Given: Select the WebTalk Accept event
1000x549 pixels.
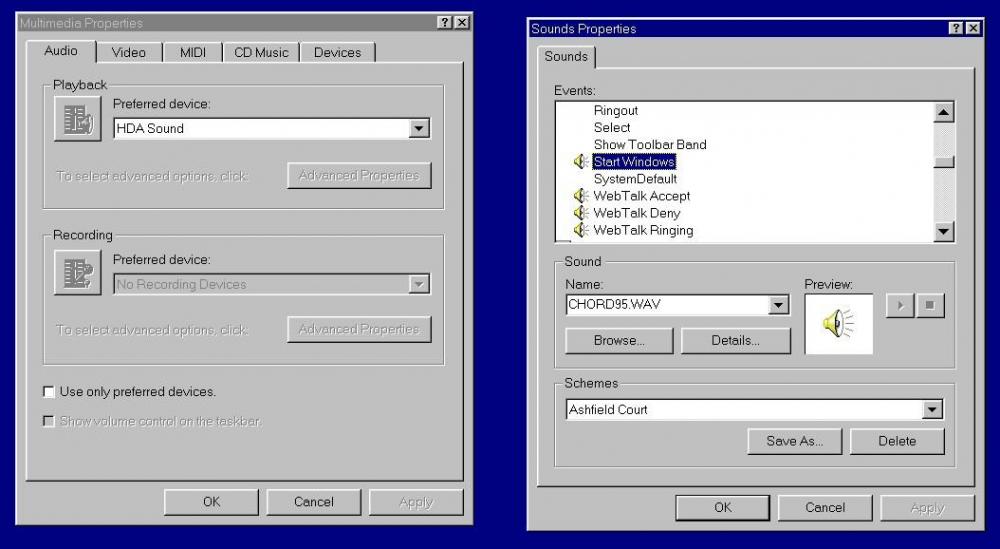Looking at the screenshot, I should coord(642,196).
